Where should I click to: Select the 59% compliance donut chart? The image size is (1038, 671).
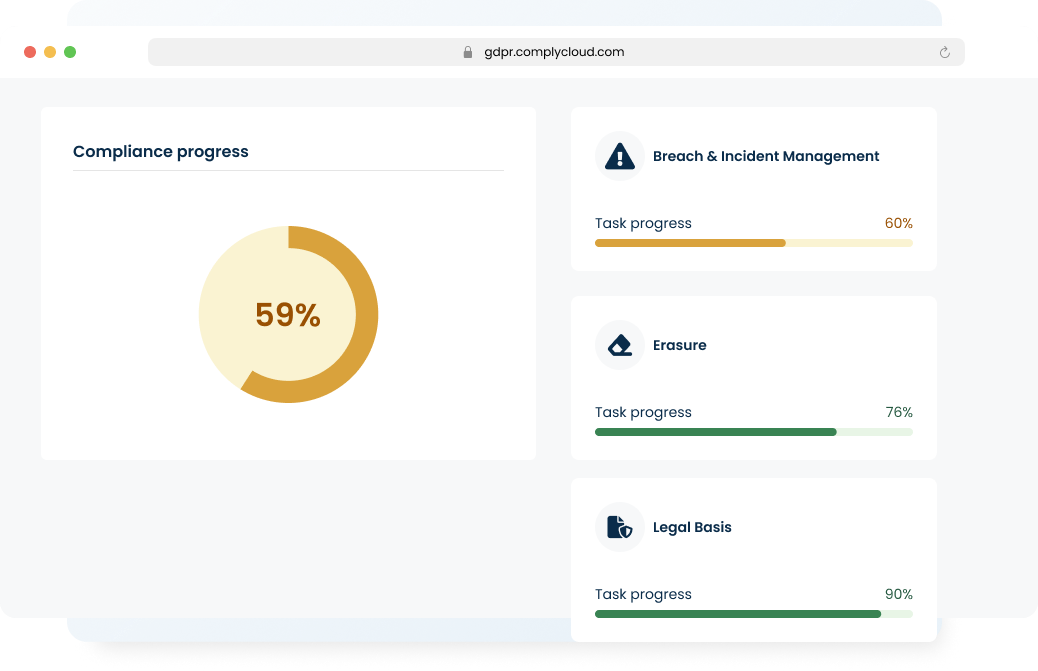288,315
